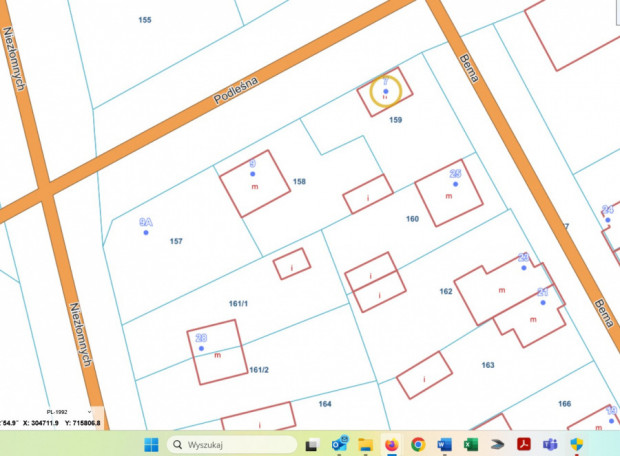Screen dimensions: 620x456
Task: Open Firefox from the taskbar
Action: point(391,444)
